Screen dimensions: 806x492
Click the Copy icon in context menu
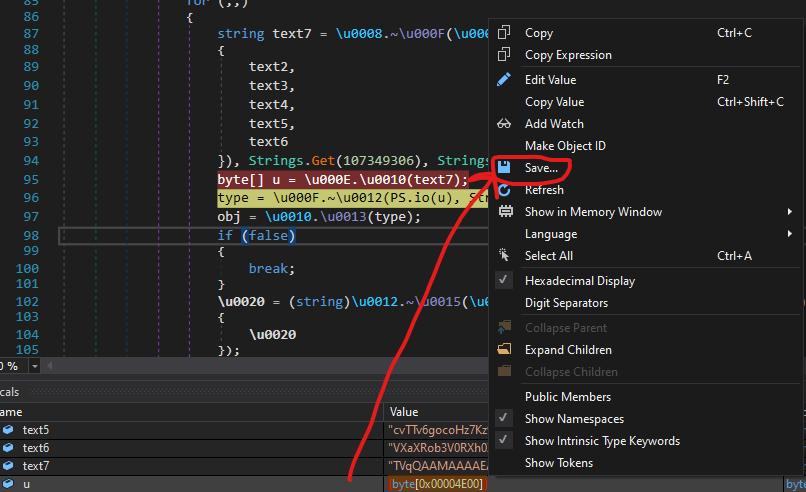pyautogui.click(x=504, y=33)
